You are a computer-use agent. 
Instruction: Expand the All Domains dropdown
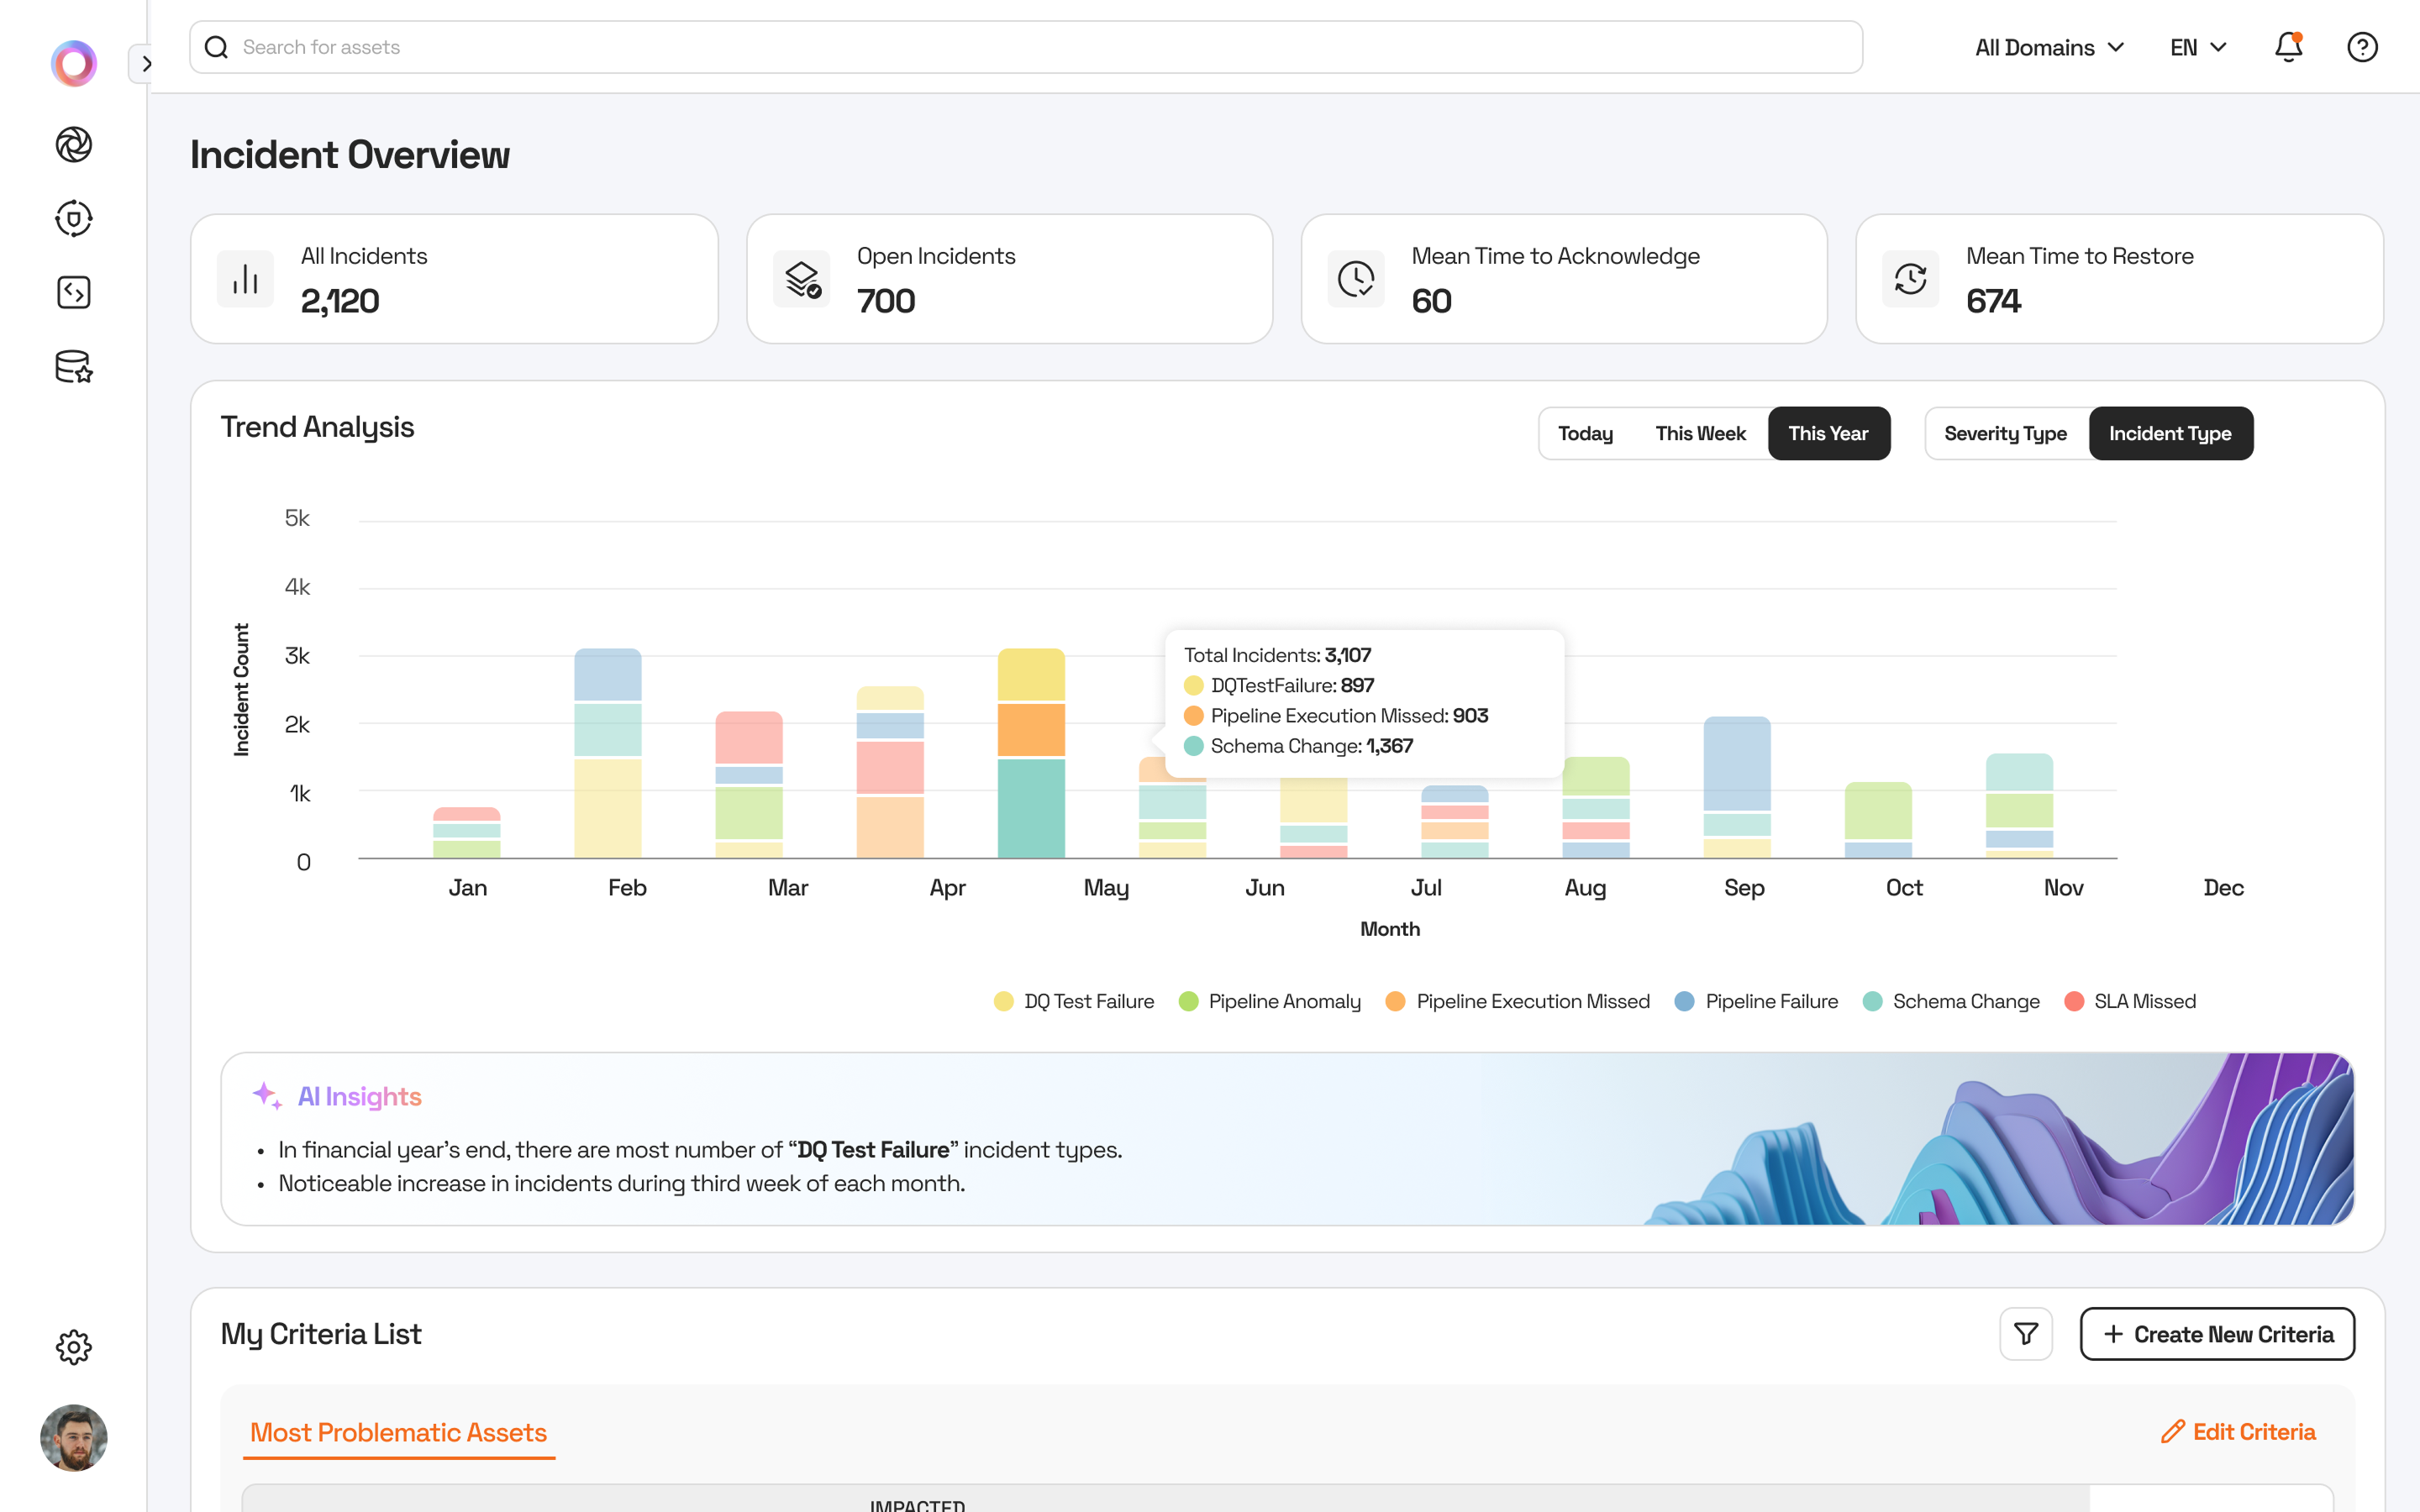tap(2049, 47)
